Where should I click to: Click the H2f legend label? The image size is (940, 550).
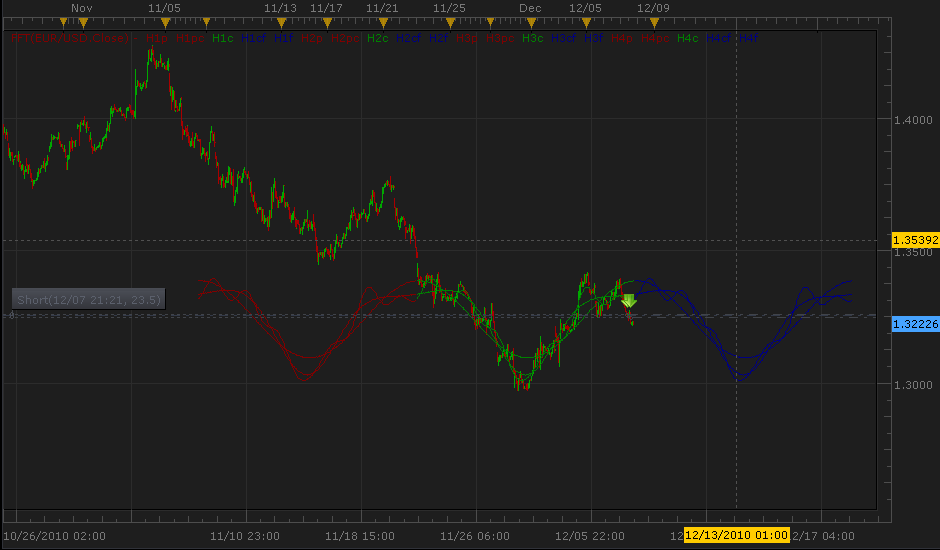tap(439, 38)
